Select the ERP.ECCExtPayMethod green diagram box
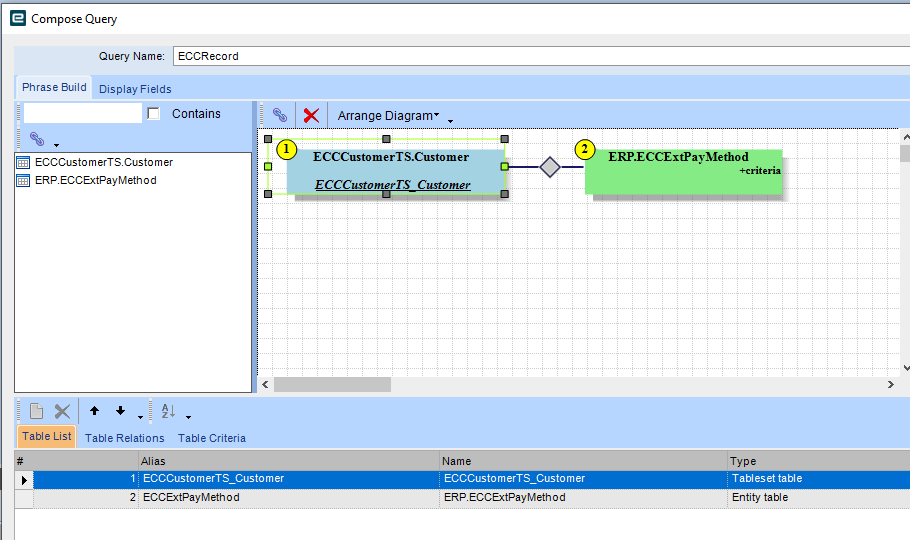Image resolution: width=910 pixels, height=540 pixels. (683, 172)
